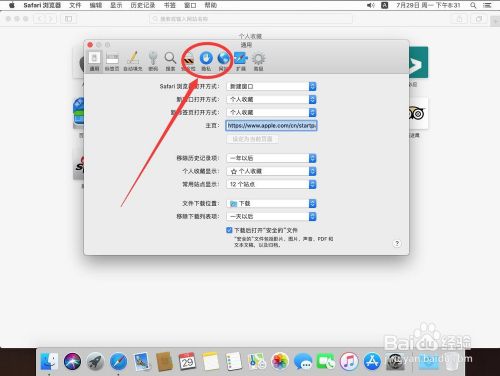Image resolution: width=500 pixels, height=376 pixels.
Task: Open the 书签 menu
Action: point(170,5)
